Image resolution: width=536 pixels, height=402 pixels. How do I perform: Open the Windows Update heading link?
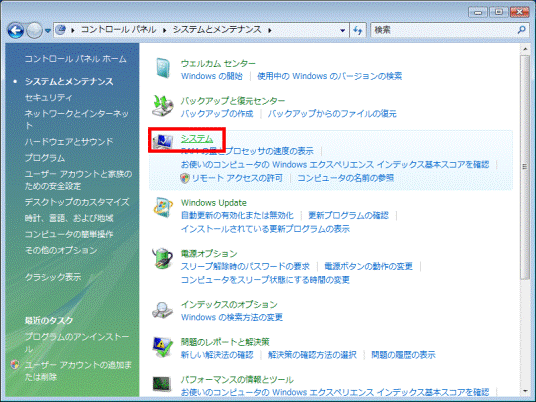pos(214,203)
